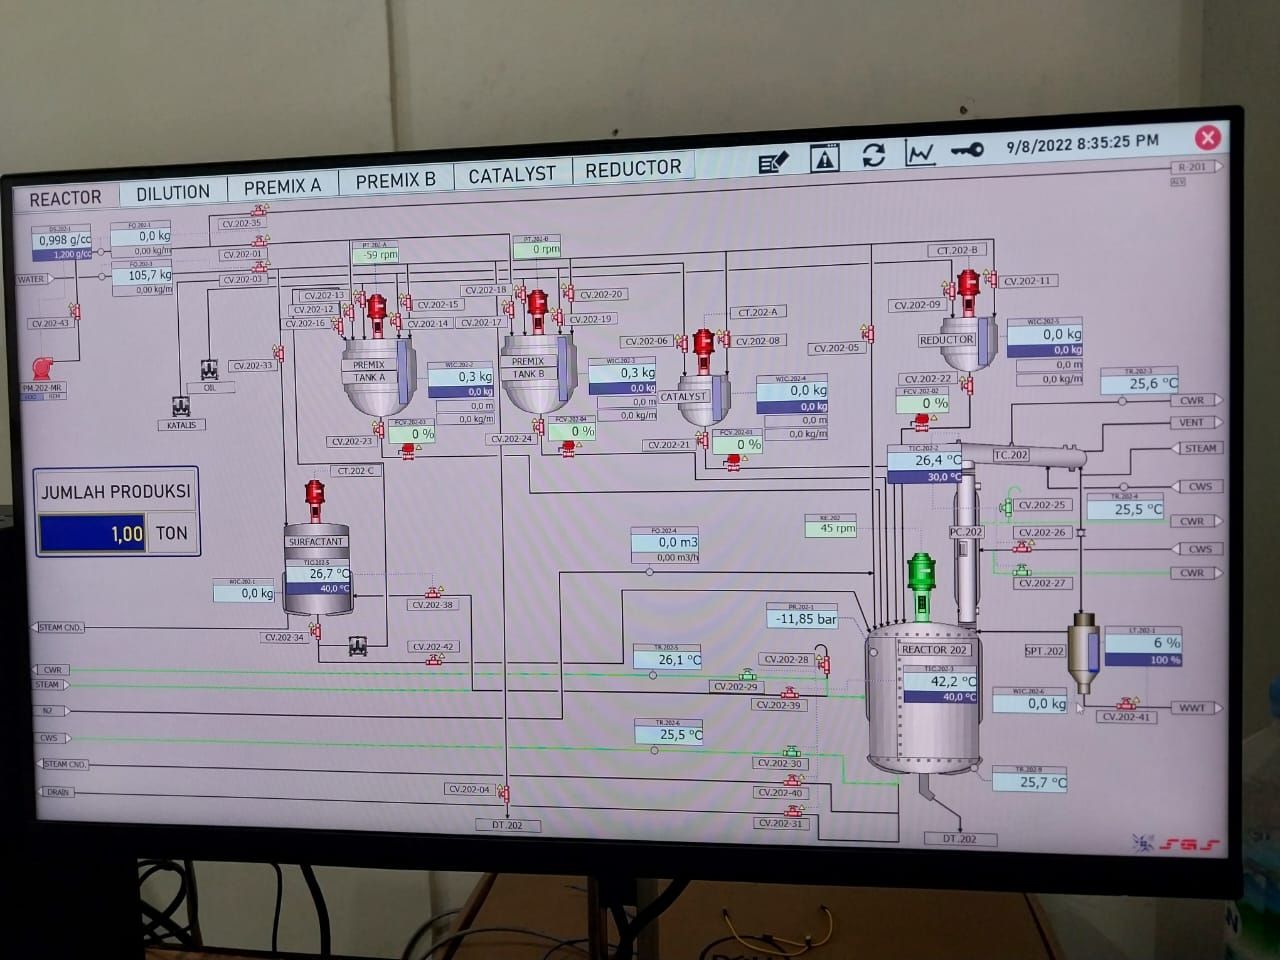The image size is (1280, 960).
Task: Click the refresh icon in the toolbar
Action: point(874,156)
